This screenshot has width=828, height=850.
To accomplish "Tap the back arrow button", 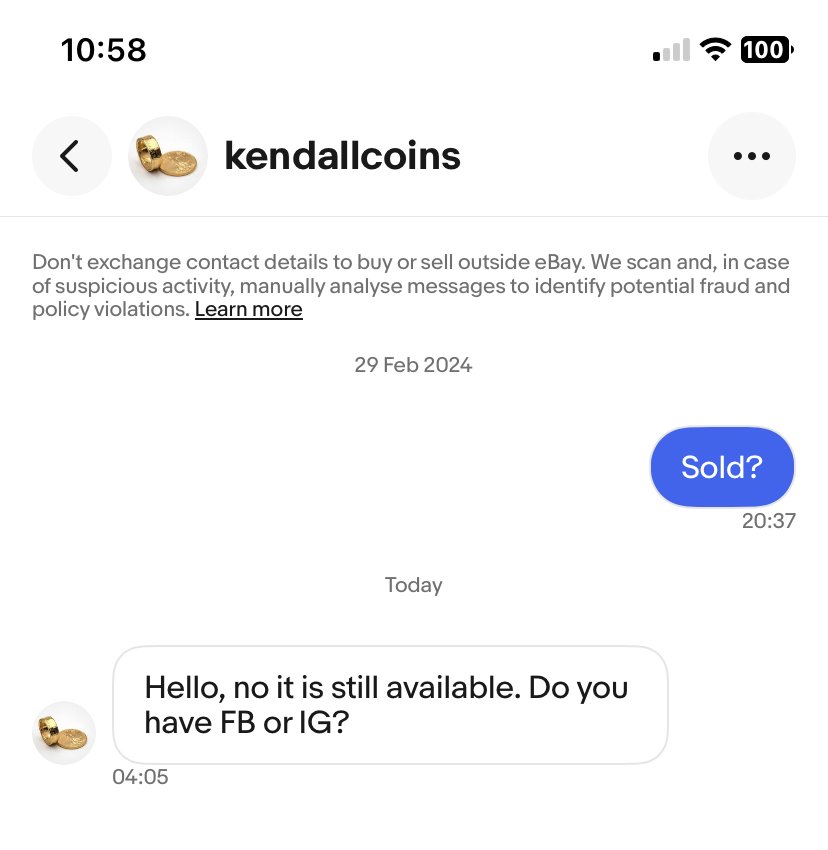I will [x=72, y=156].
